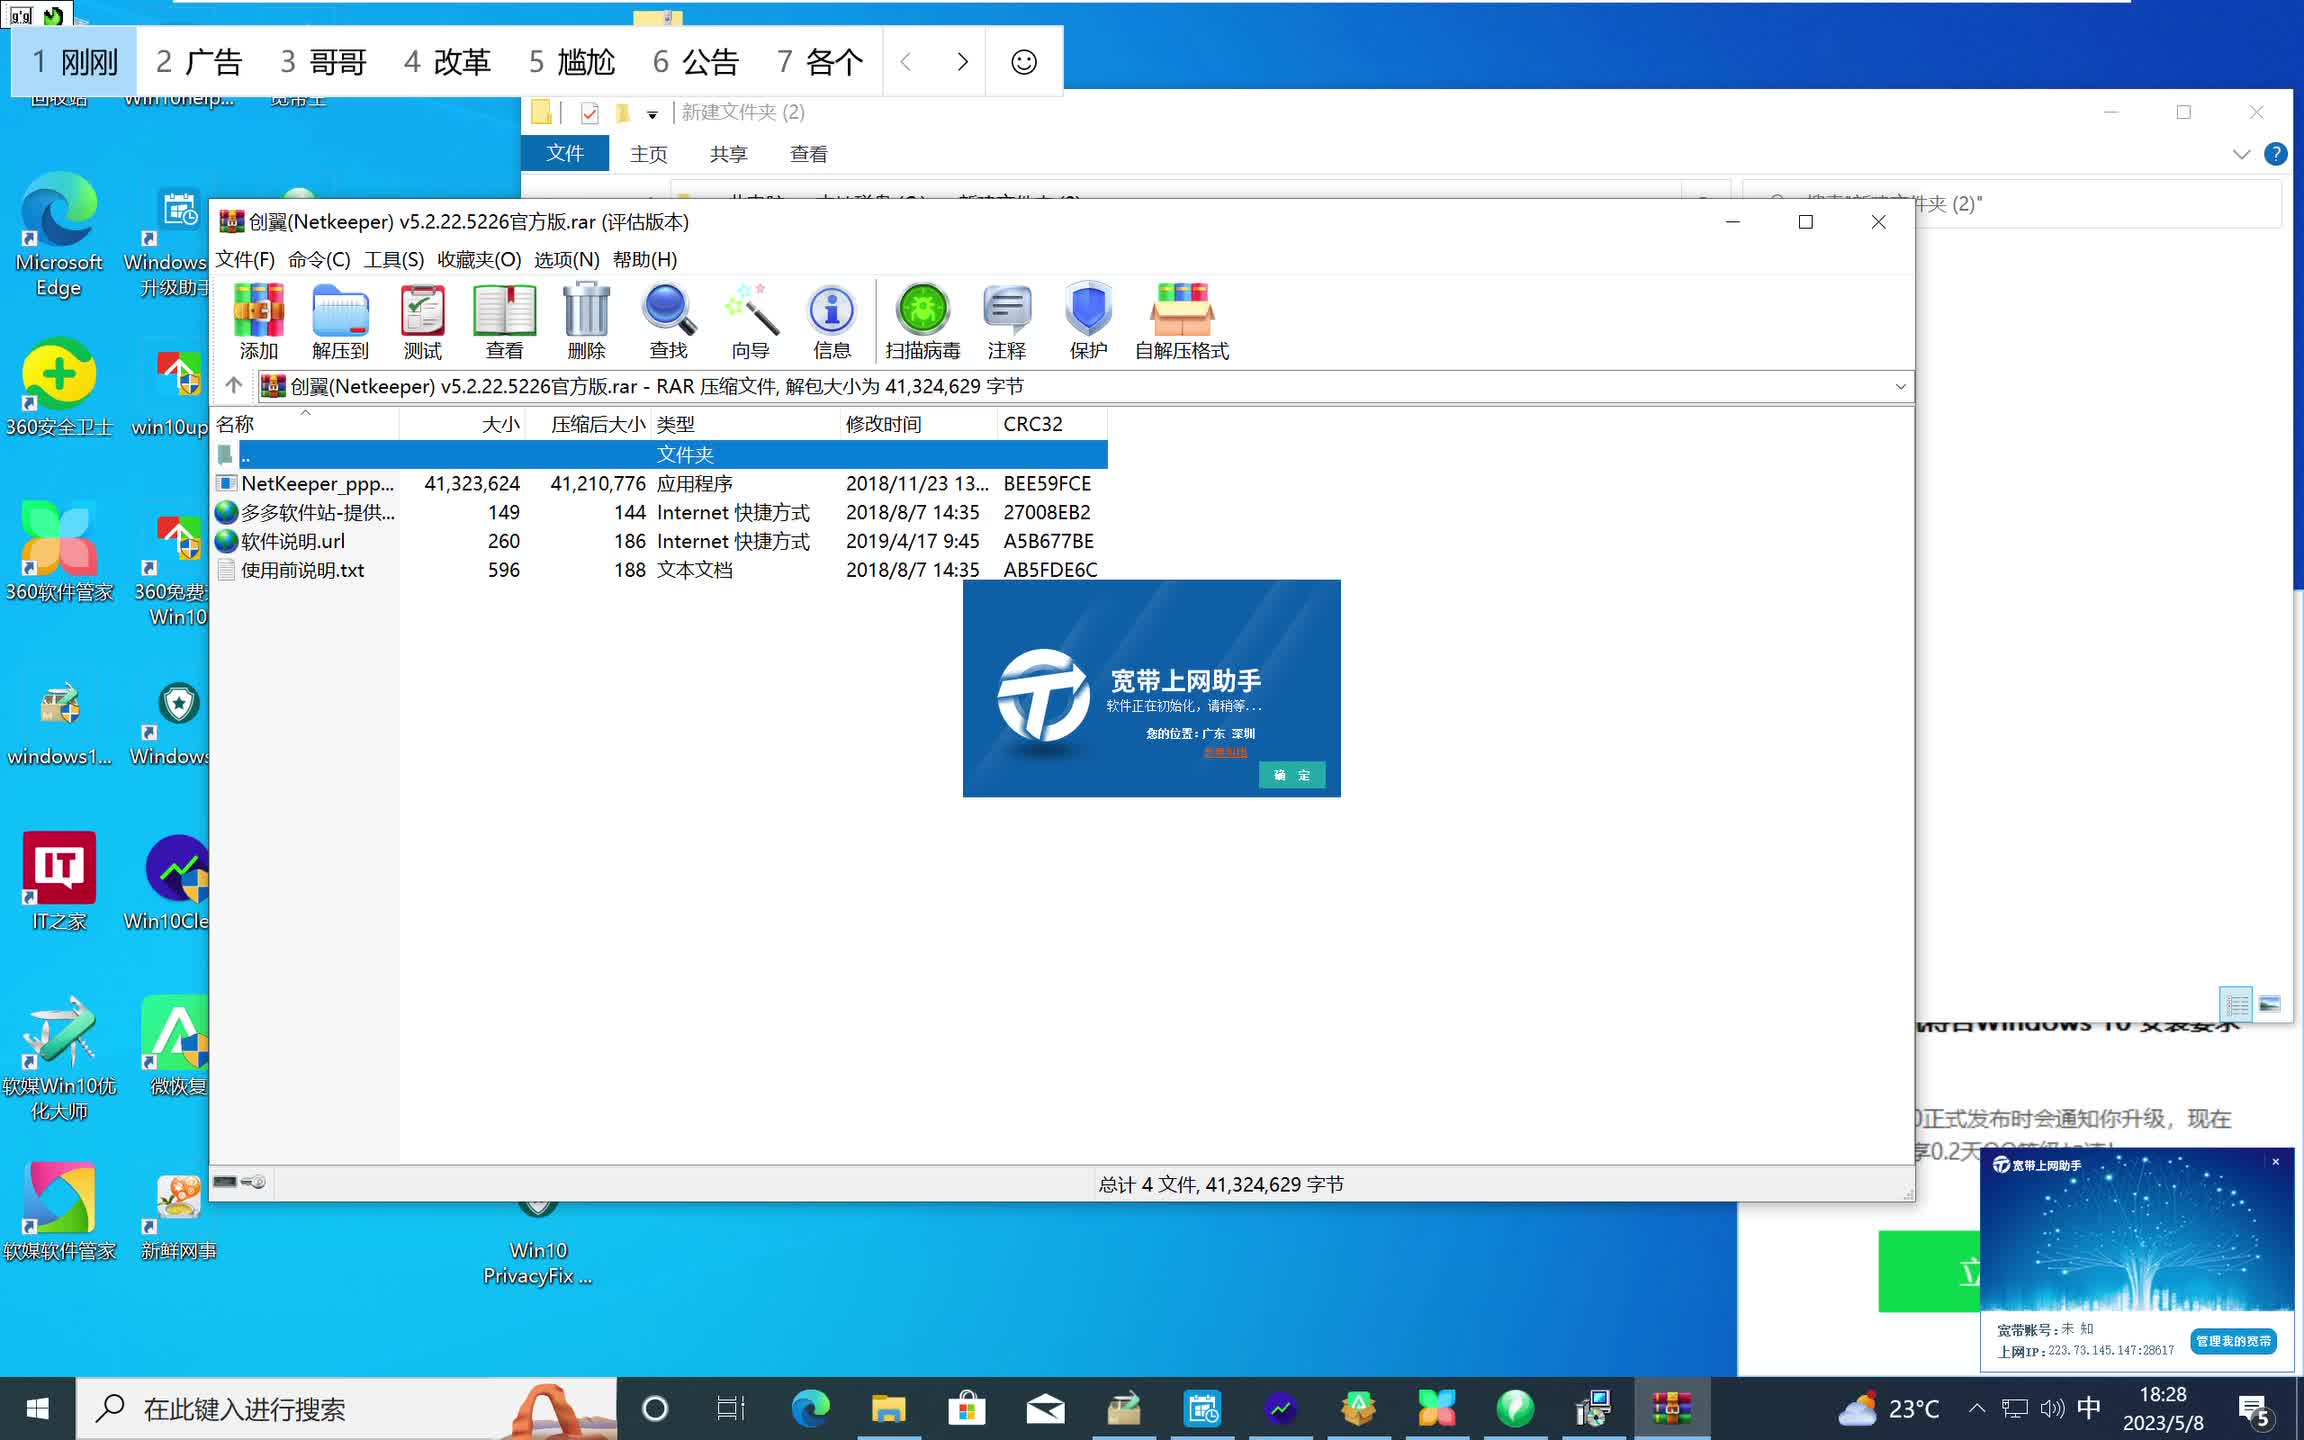Click the Protect (保护) shield icon

[x=1088, y=321]
